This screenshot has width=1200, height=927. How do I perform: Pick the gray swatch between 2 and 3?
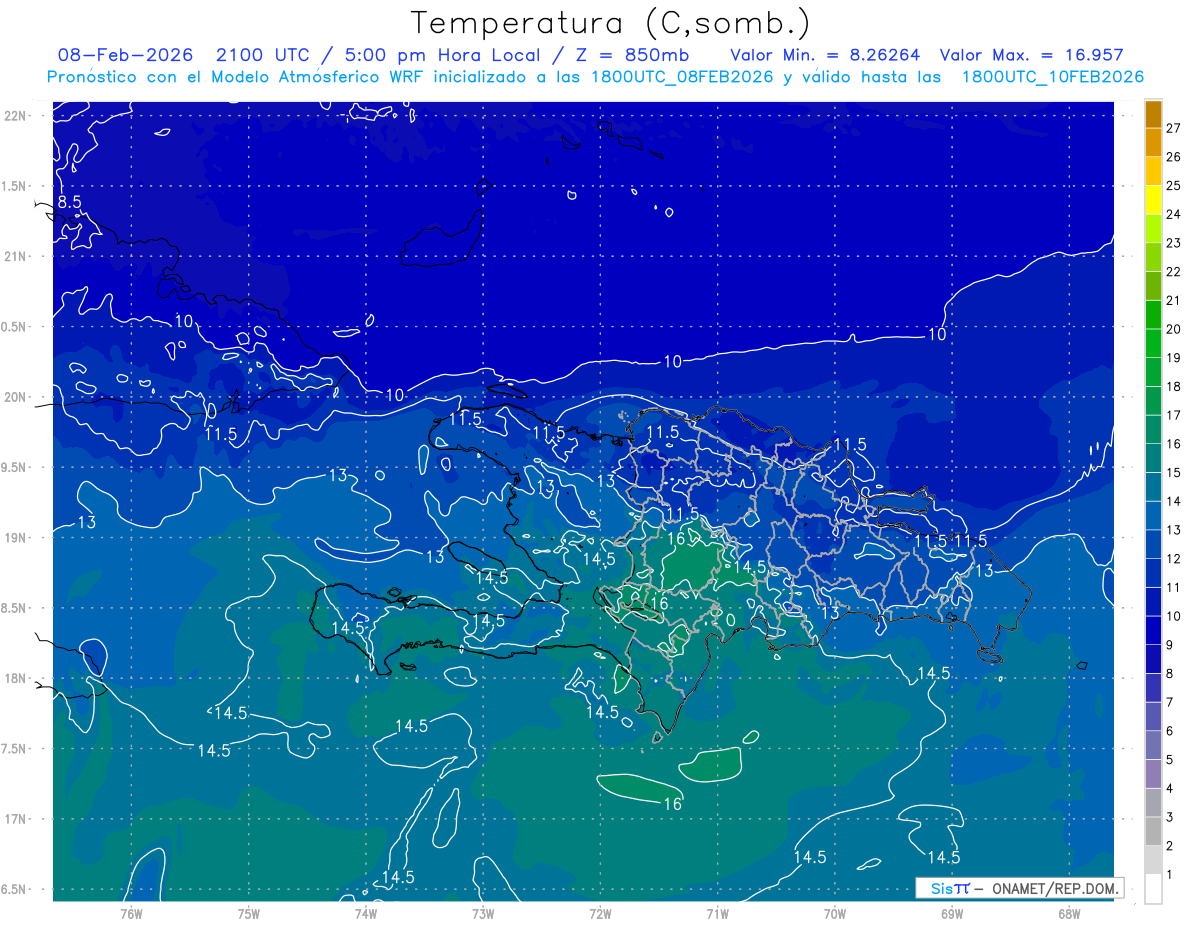click(1154, 832)
